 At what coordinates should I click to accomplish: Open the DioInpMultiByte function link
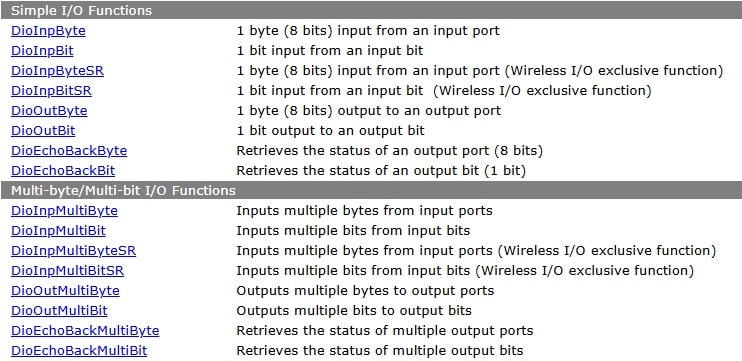pos(64,211)
